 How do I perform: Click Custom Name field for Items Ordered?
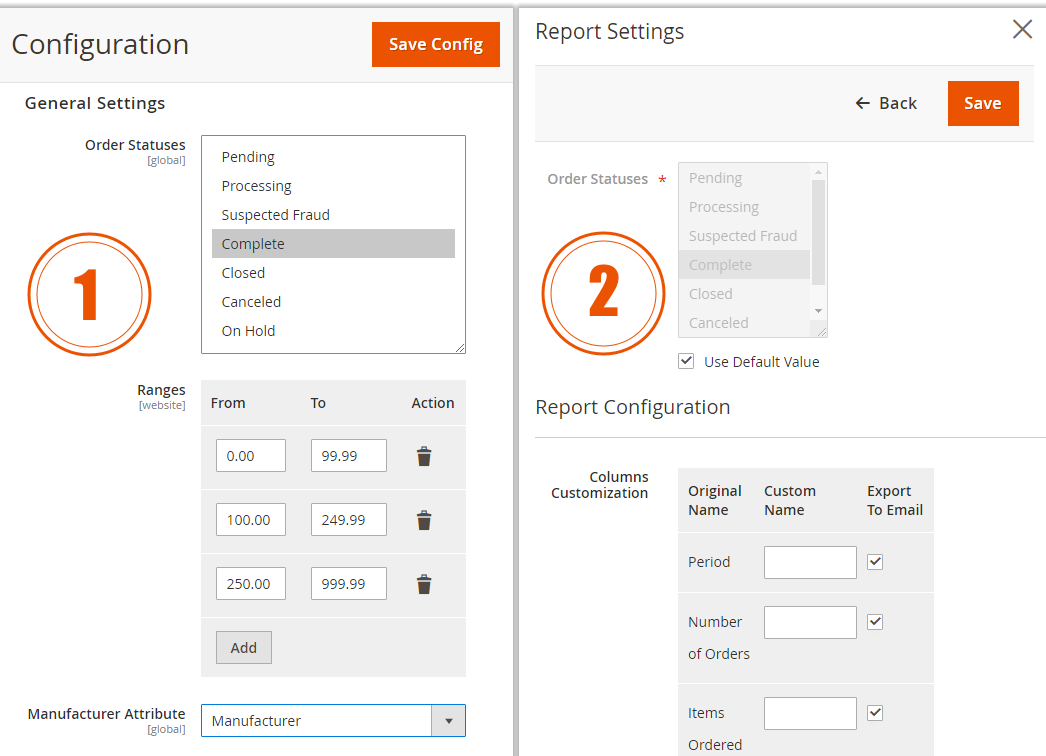pyautogui.click(x=810, y=713)
